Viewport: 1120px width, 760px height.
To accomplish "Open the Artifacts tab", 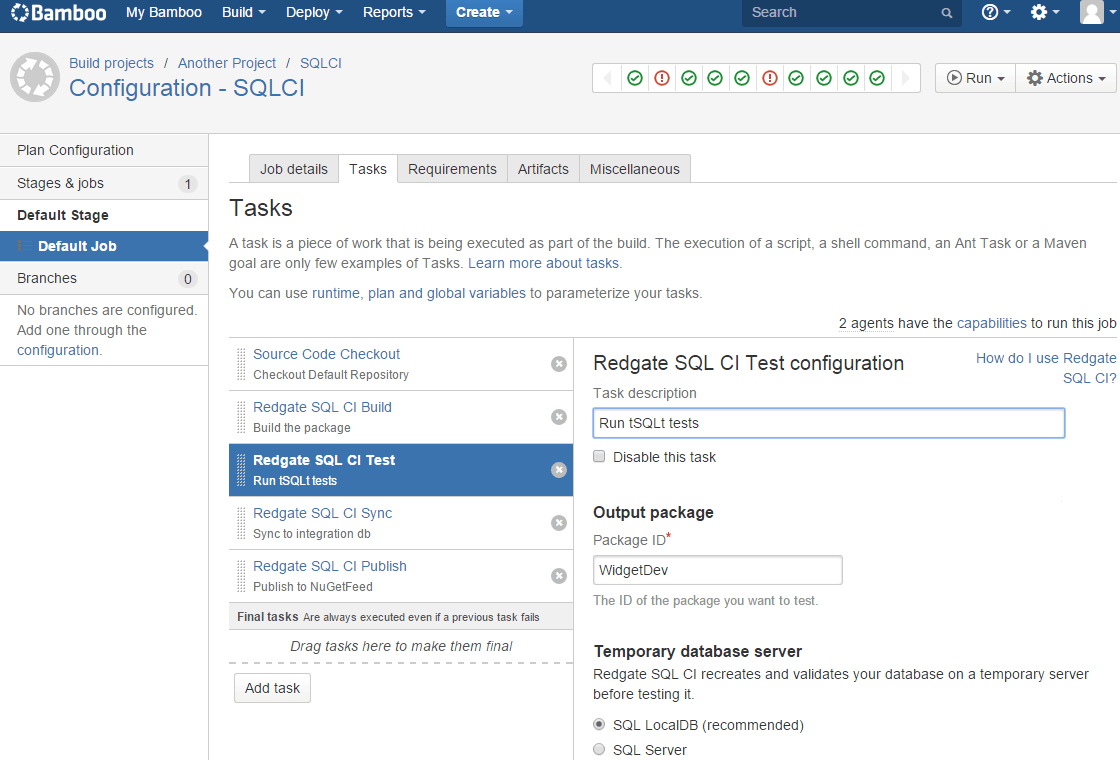I will [x=543, y=169].
